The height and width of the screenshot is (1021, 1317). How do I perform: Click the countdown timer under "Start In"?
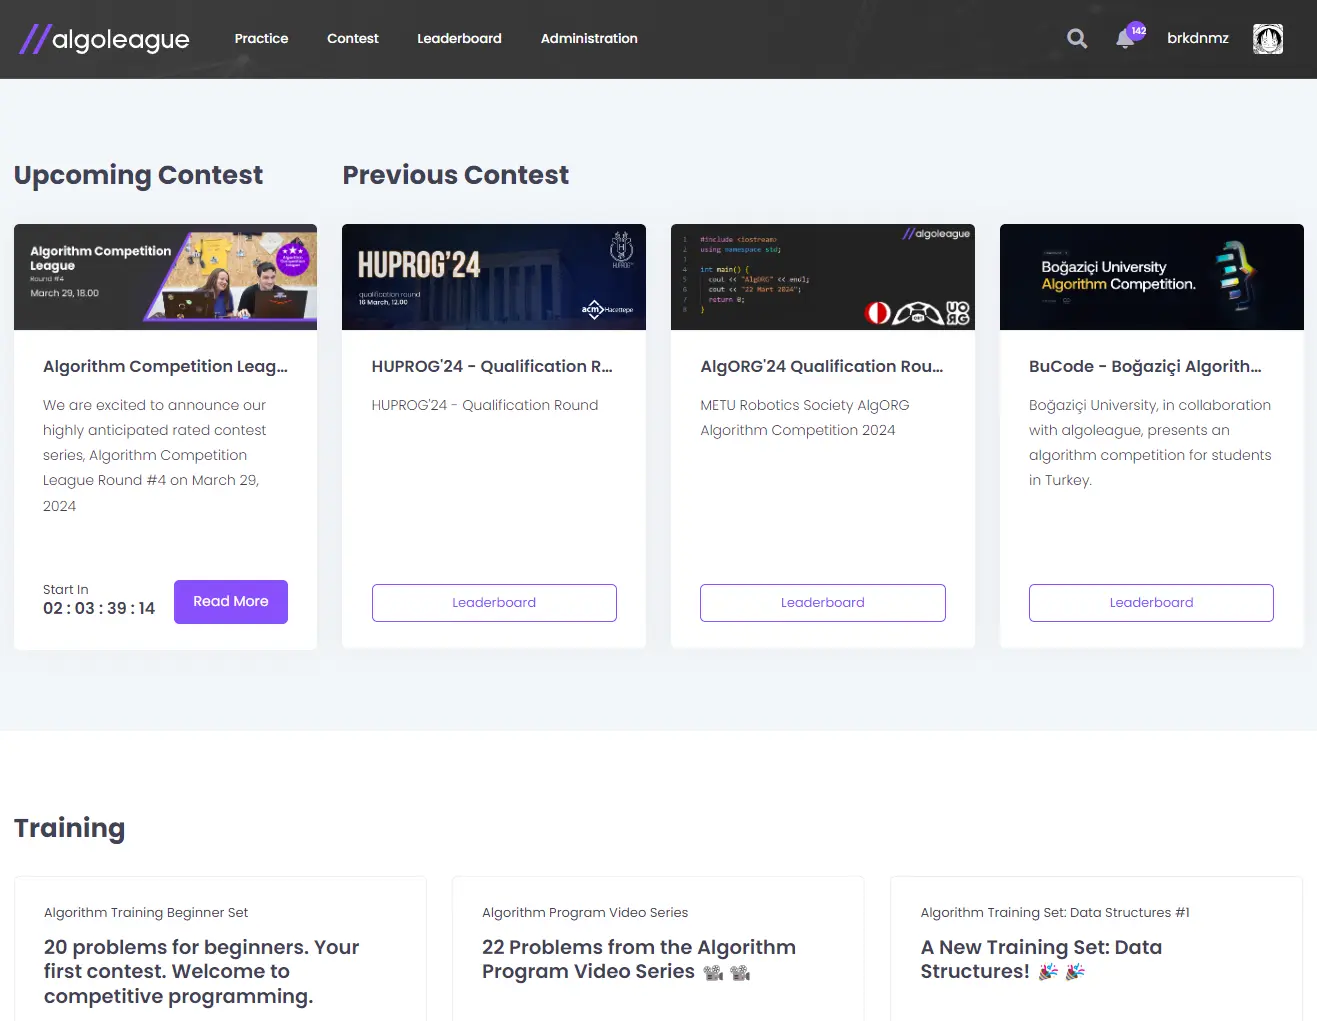[99, 608]
